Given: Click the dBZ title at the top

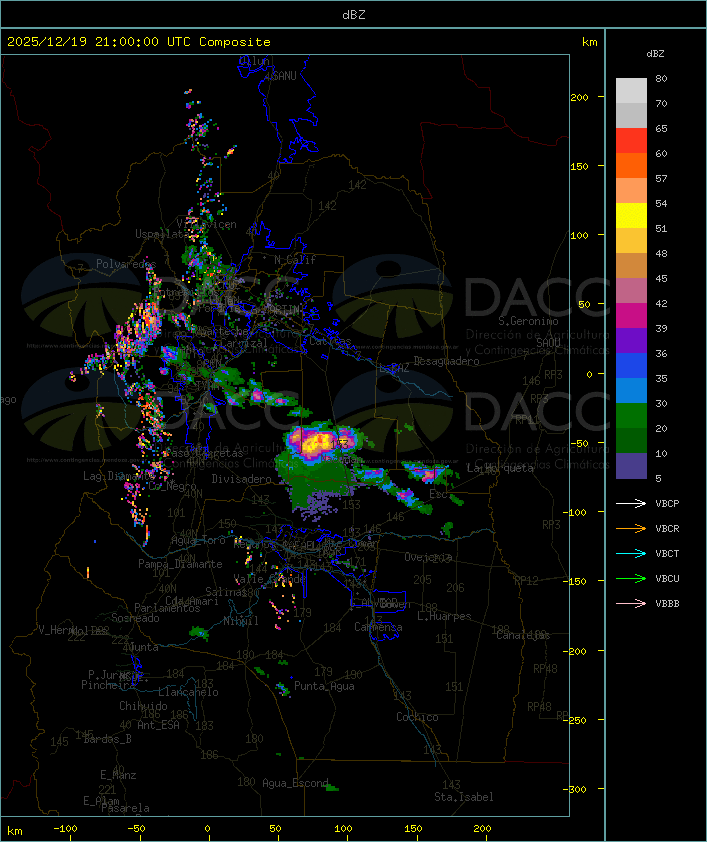Looking at the screenshot, I should click(354, 14).
